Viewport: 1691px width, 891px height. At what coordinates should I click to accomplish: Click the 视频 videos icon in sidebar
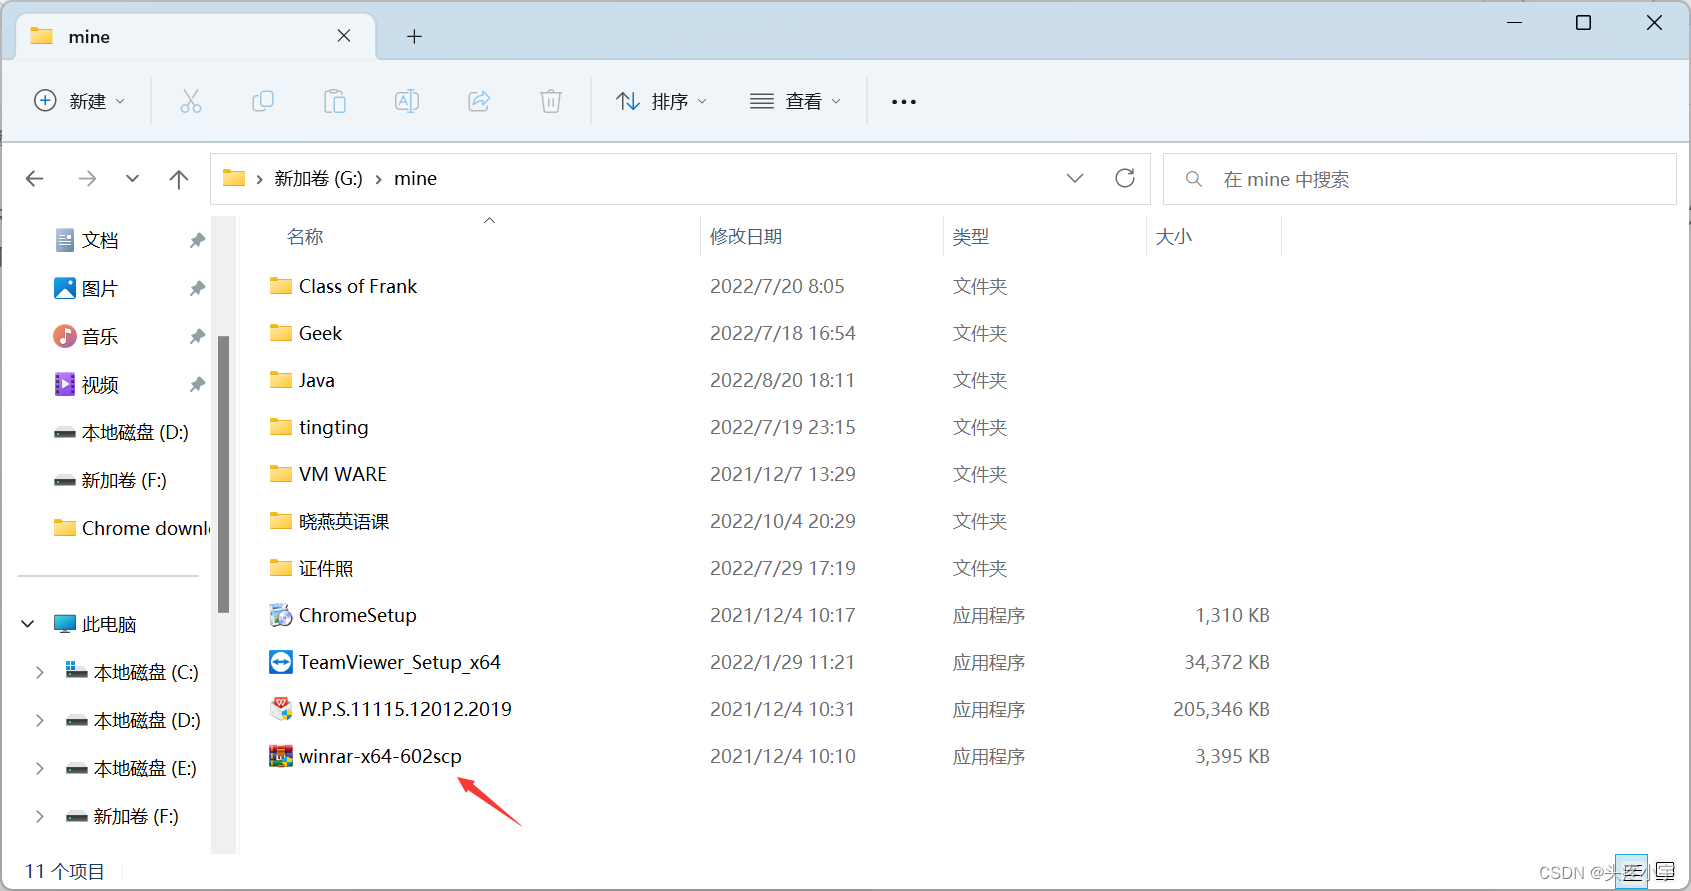65,384
